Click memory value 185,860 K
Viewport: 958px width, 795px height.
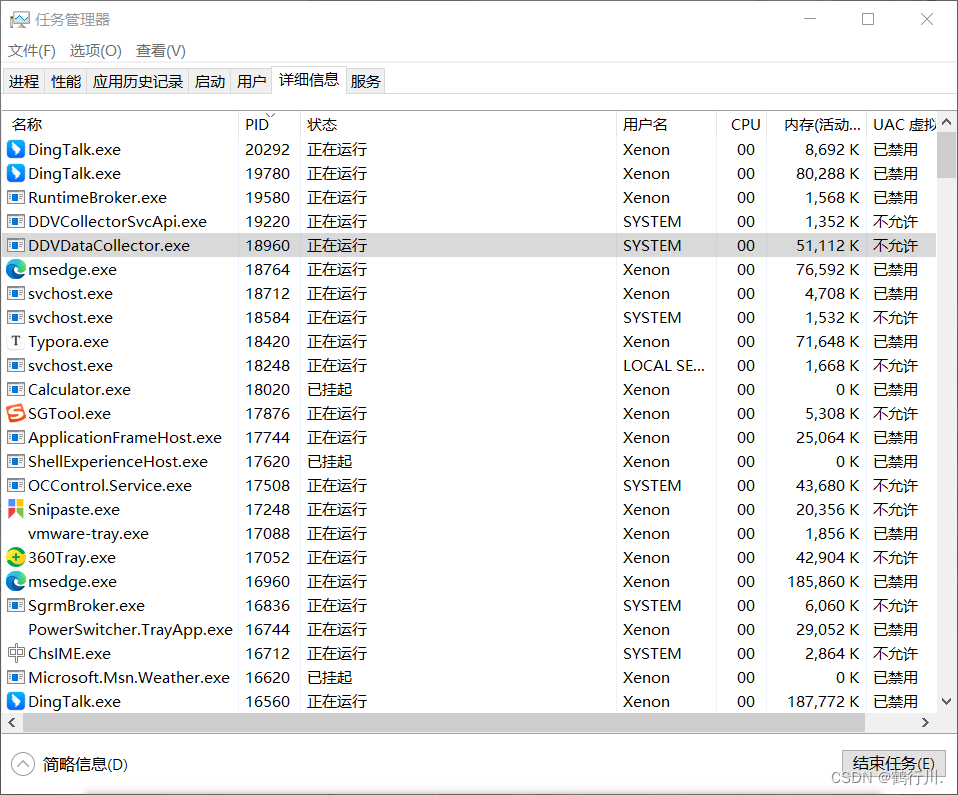click(x=823, y=581)
